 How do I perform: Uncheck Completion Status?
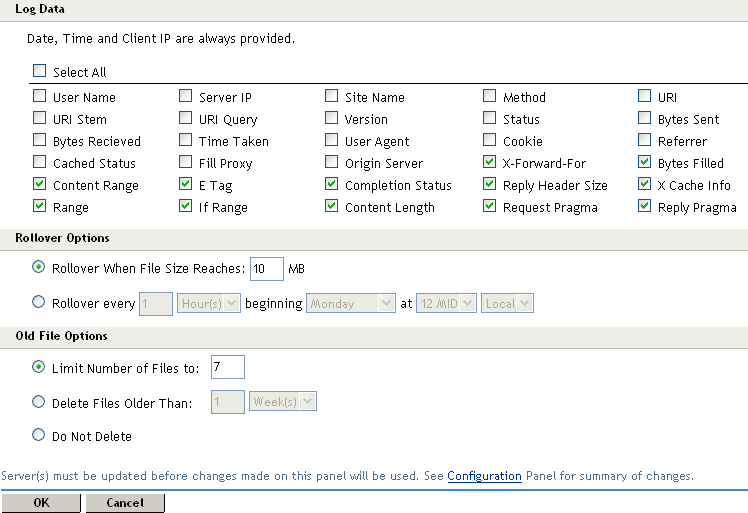tap(332, 184)
